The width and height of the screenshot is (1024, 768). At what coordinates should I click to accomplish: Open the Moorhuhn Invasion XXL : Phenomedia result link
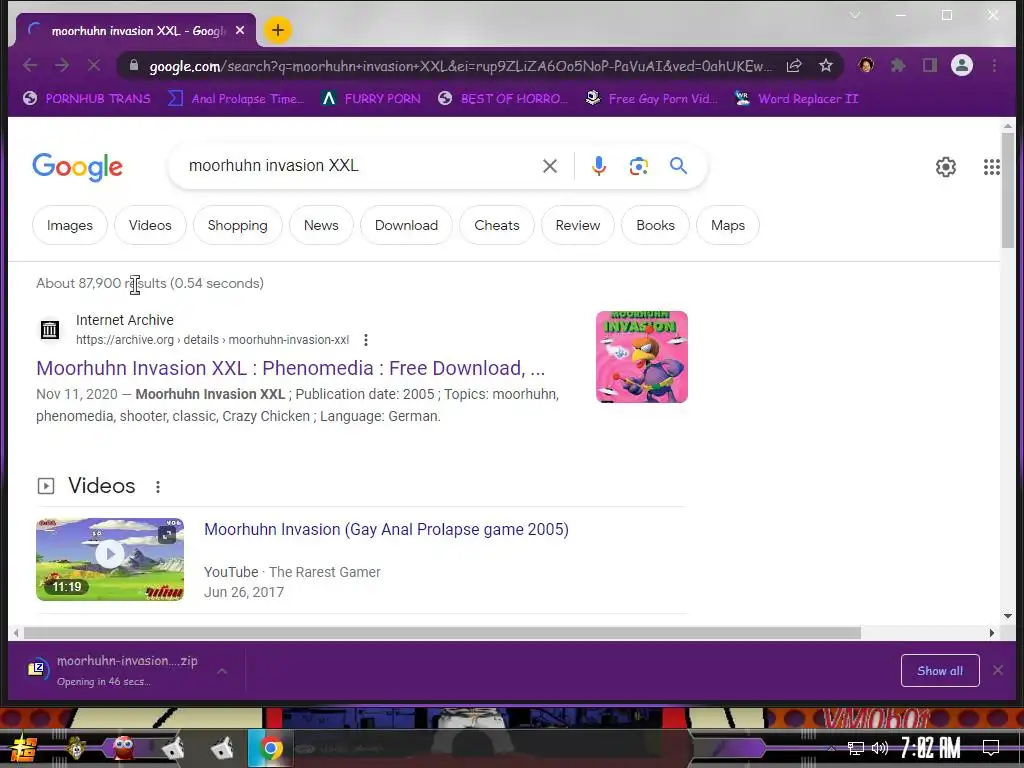[291, 368]
